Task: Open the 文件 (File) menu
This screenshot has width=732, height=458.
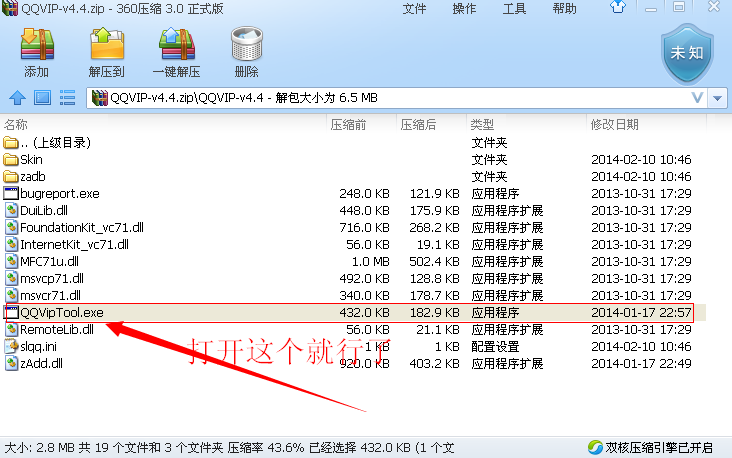Action: coord(415,8)
